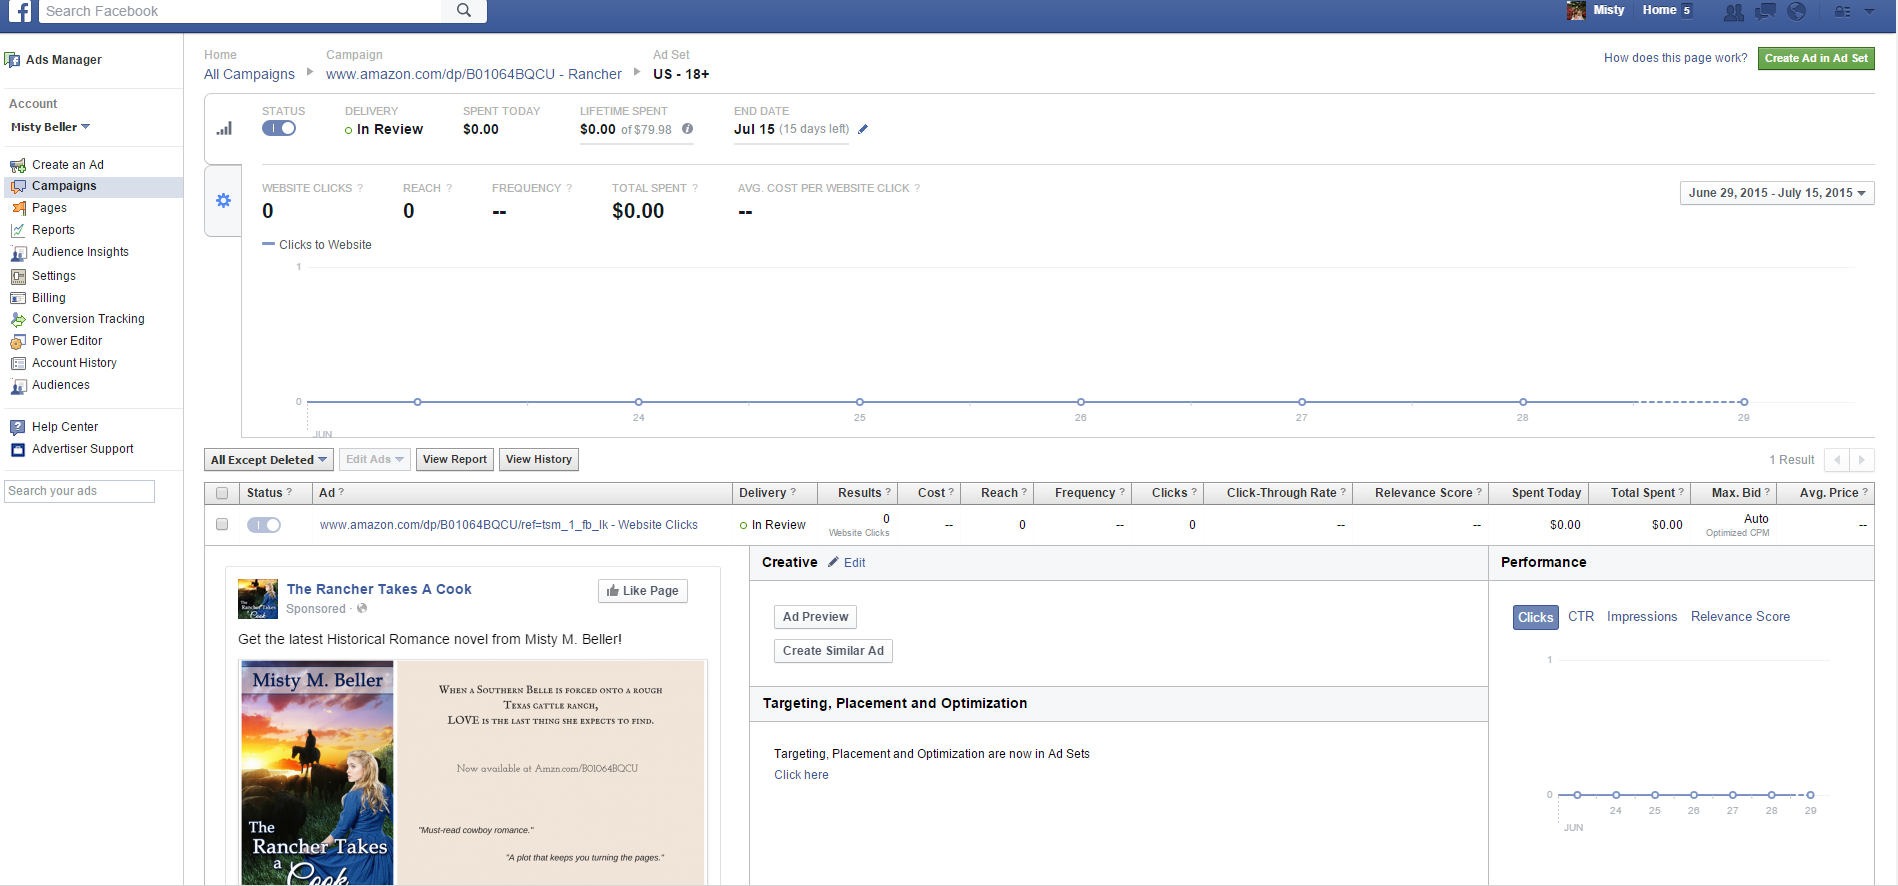Image resolution: width=1898 pixels, height=886 pixels.
Task: Open the gear settings icon for metrics
Action: pos(223,201)
